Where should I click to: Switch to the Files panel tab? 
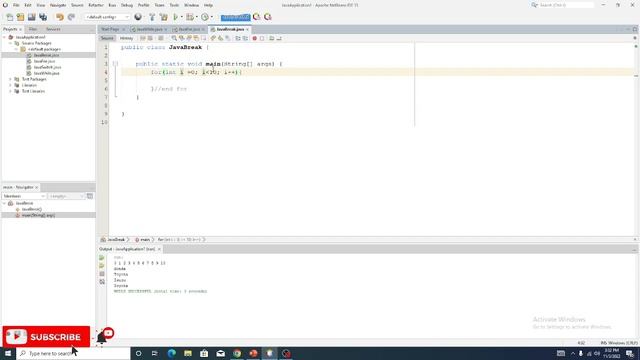(33, 29)
